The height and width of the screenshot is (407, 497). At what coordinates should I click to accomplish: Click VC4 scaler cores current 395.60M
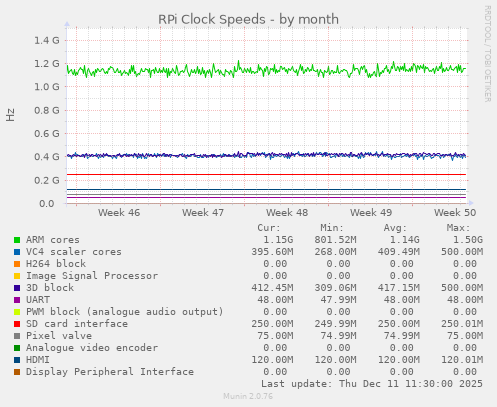pos(272,252)
